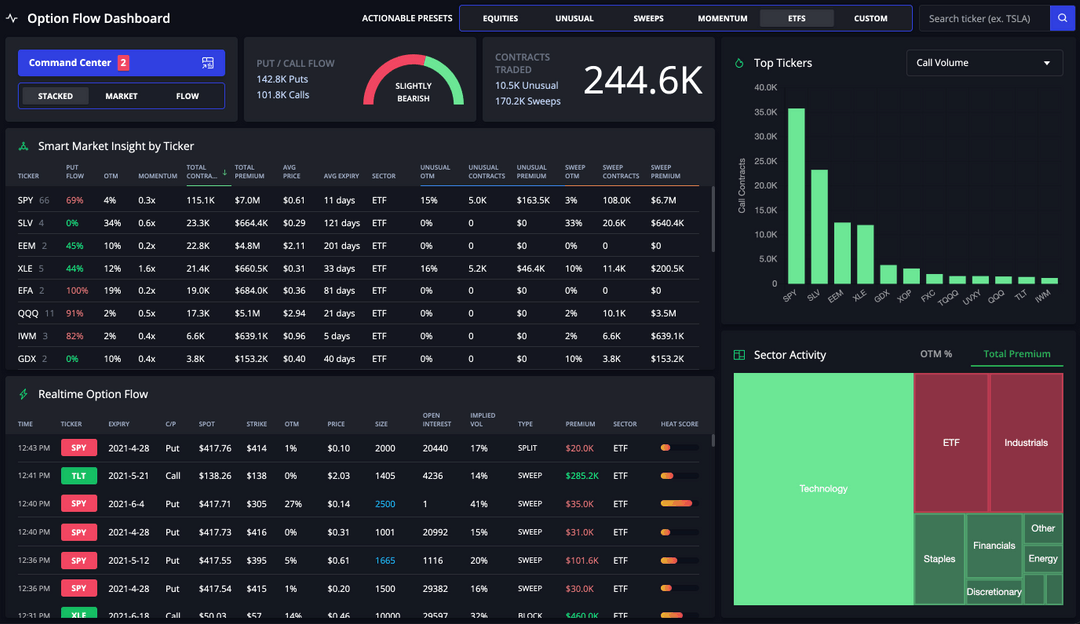The width and height of the screenshot is (1080, 624).
Task: Click the Technology block in the sector treemap
Action: click(x=823, y=489)
